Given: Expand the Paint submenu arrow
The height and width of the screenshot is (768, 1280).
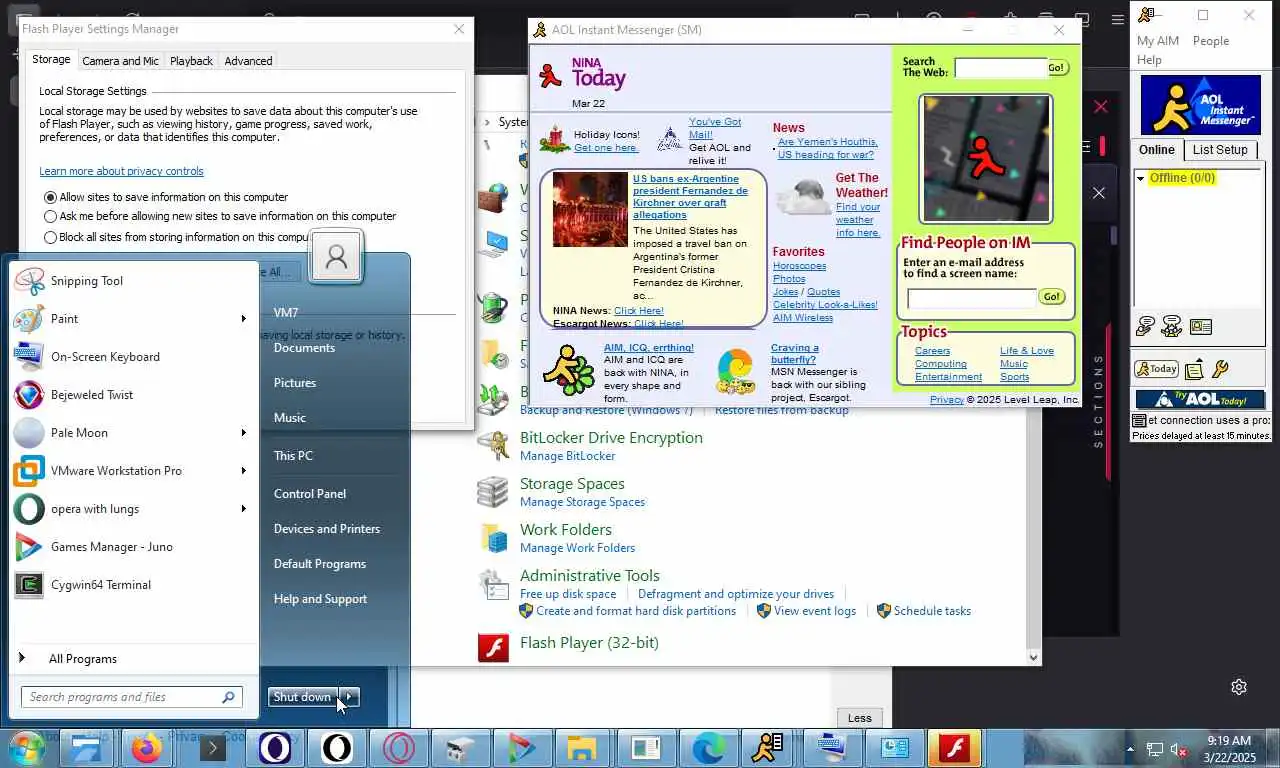Looking at the screenshot, I should click(x=243, y=319).
